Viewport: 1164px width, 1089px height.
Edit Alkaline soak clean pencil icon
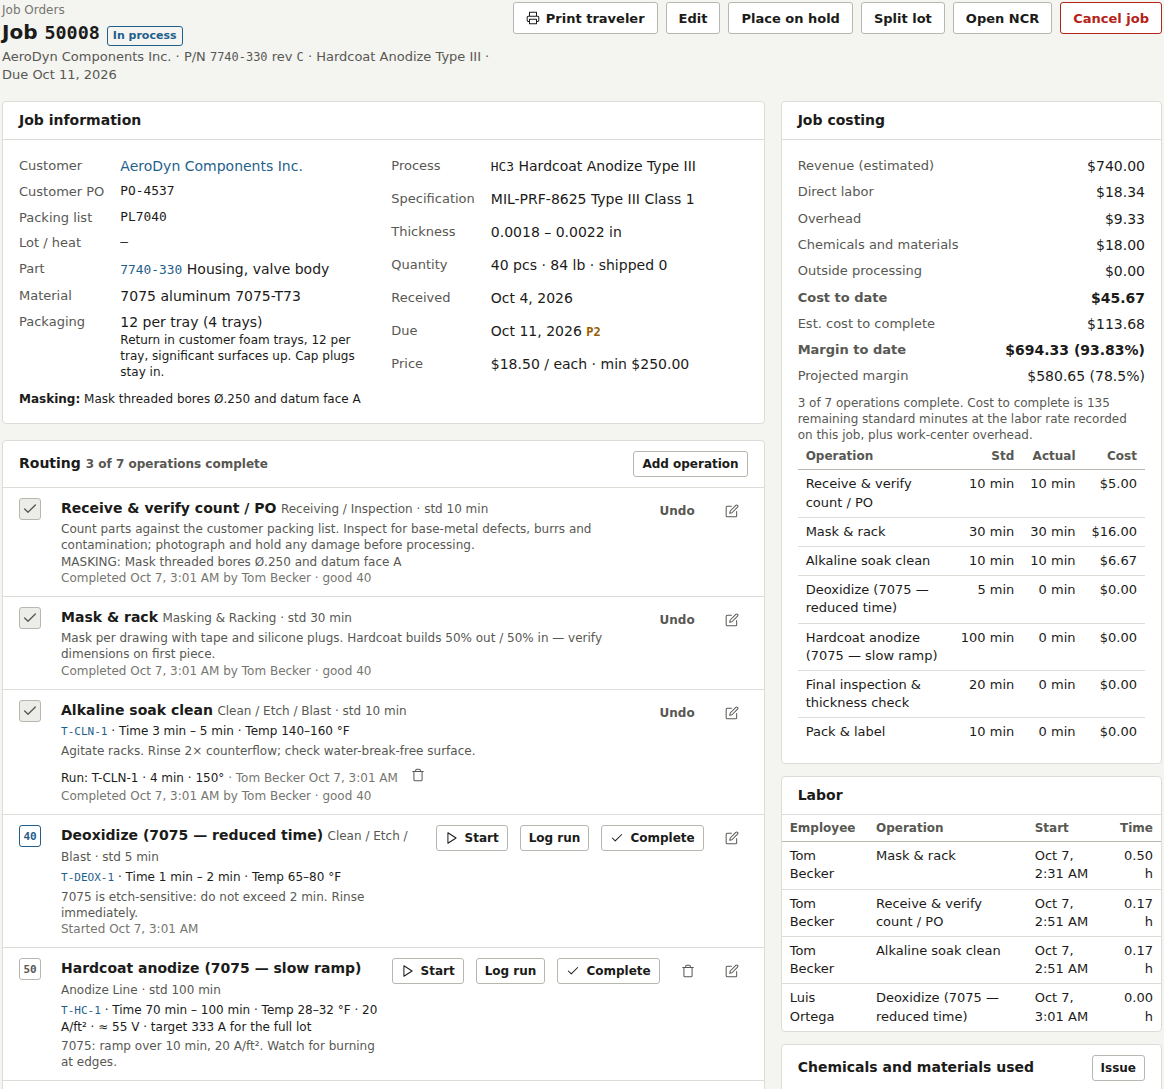click(x=731, y=713)
